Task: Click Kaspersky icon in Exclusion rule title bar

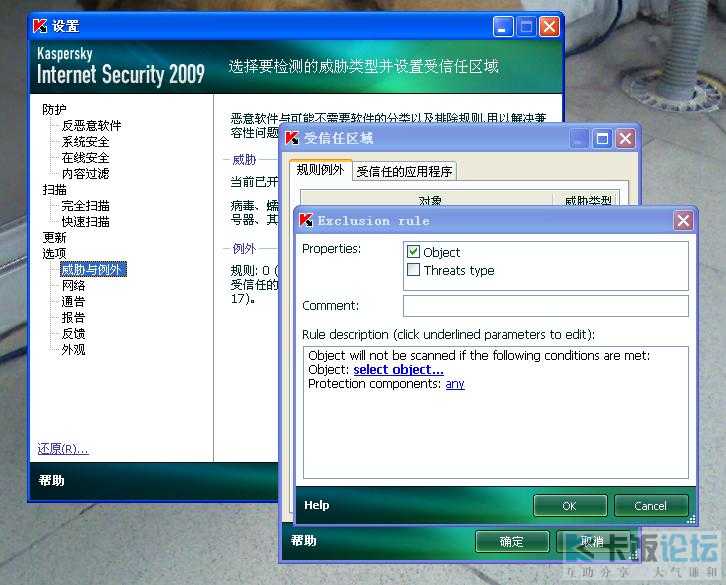Action: point(306,220)
